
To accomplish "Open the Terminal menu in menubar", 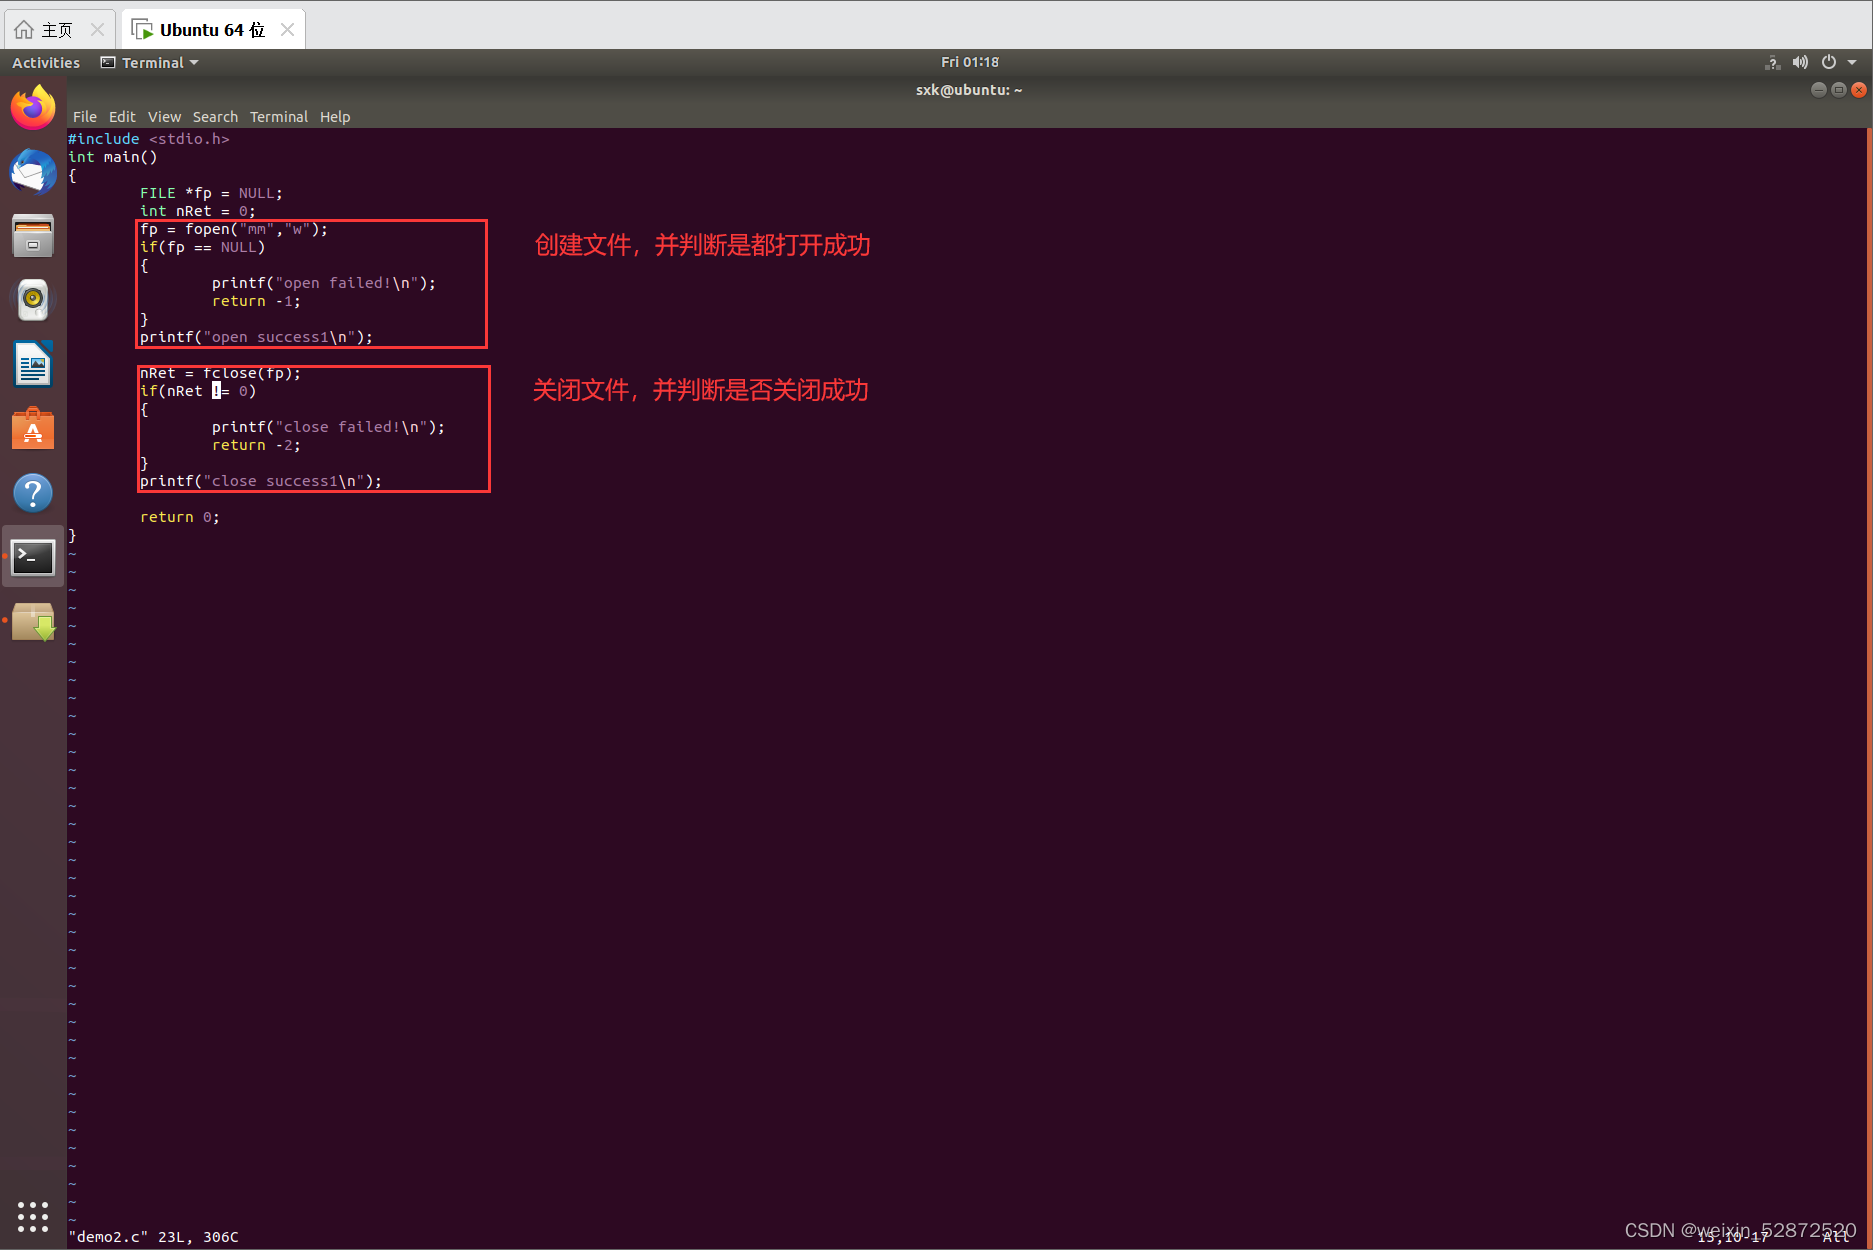I will coord(279,117).
